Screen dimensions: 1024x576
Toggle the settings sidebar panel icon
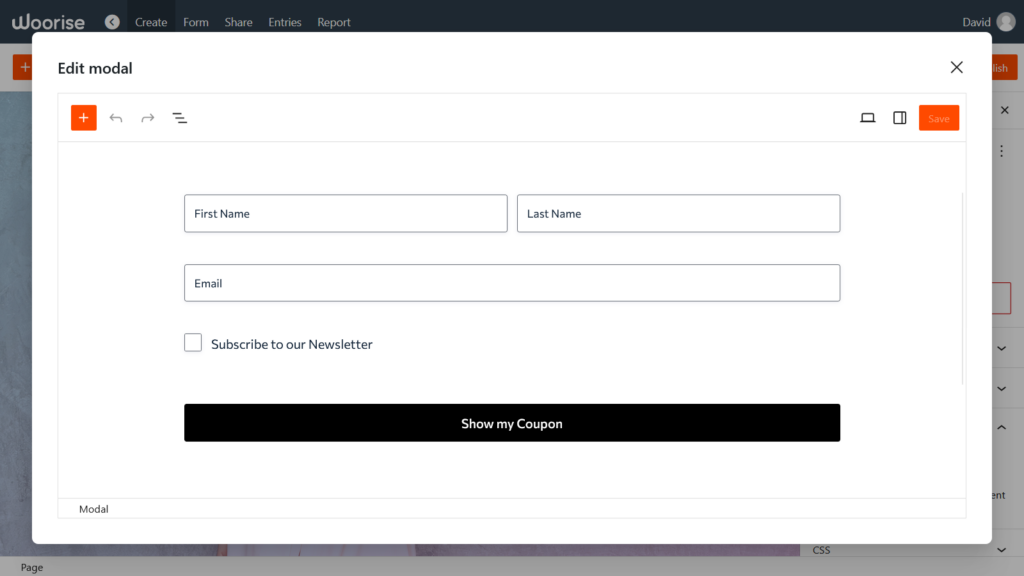[x=899, y=117]
